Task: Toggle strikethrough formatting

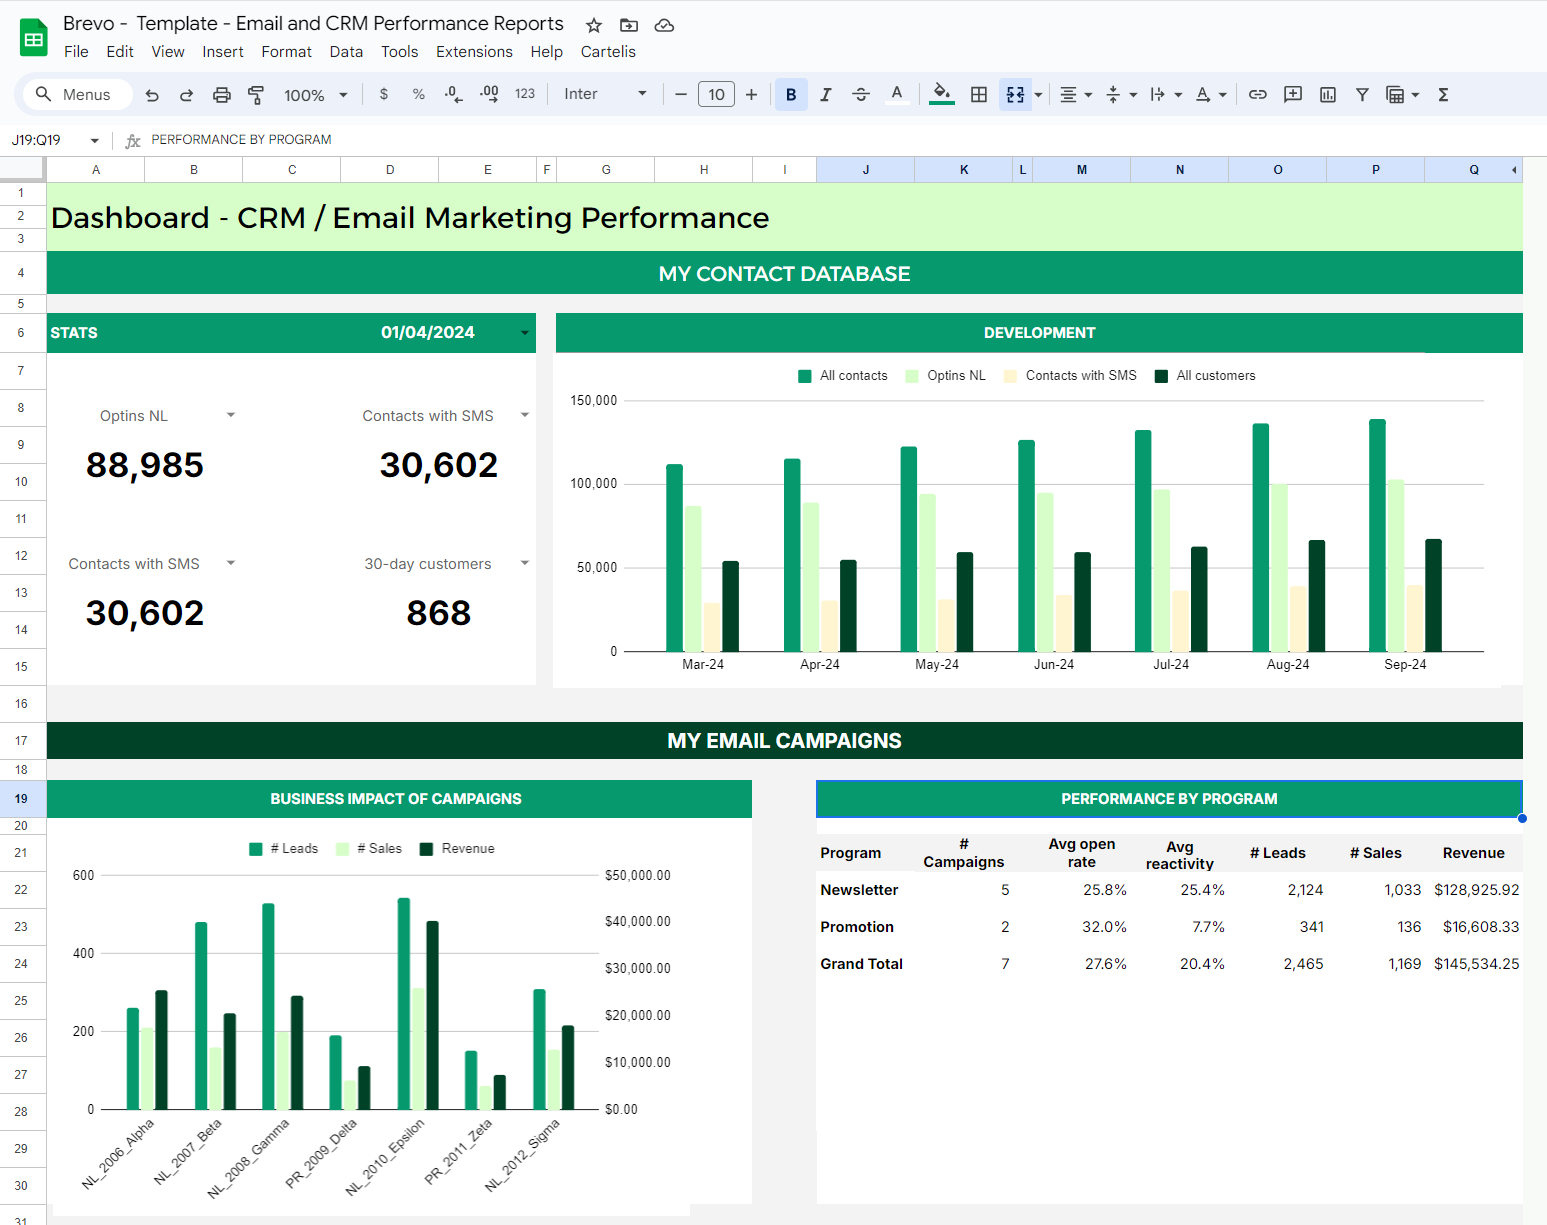Action: click(x=861, y=95)
